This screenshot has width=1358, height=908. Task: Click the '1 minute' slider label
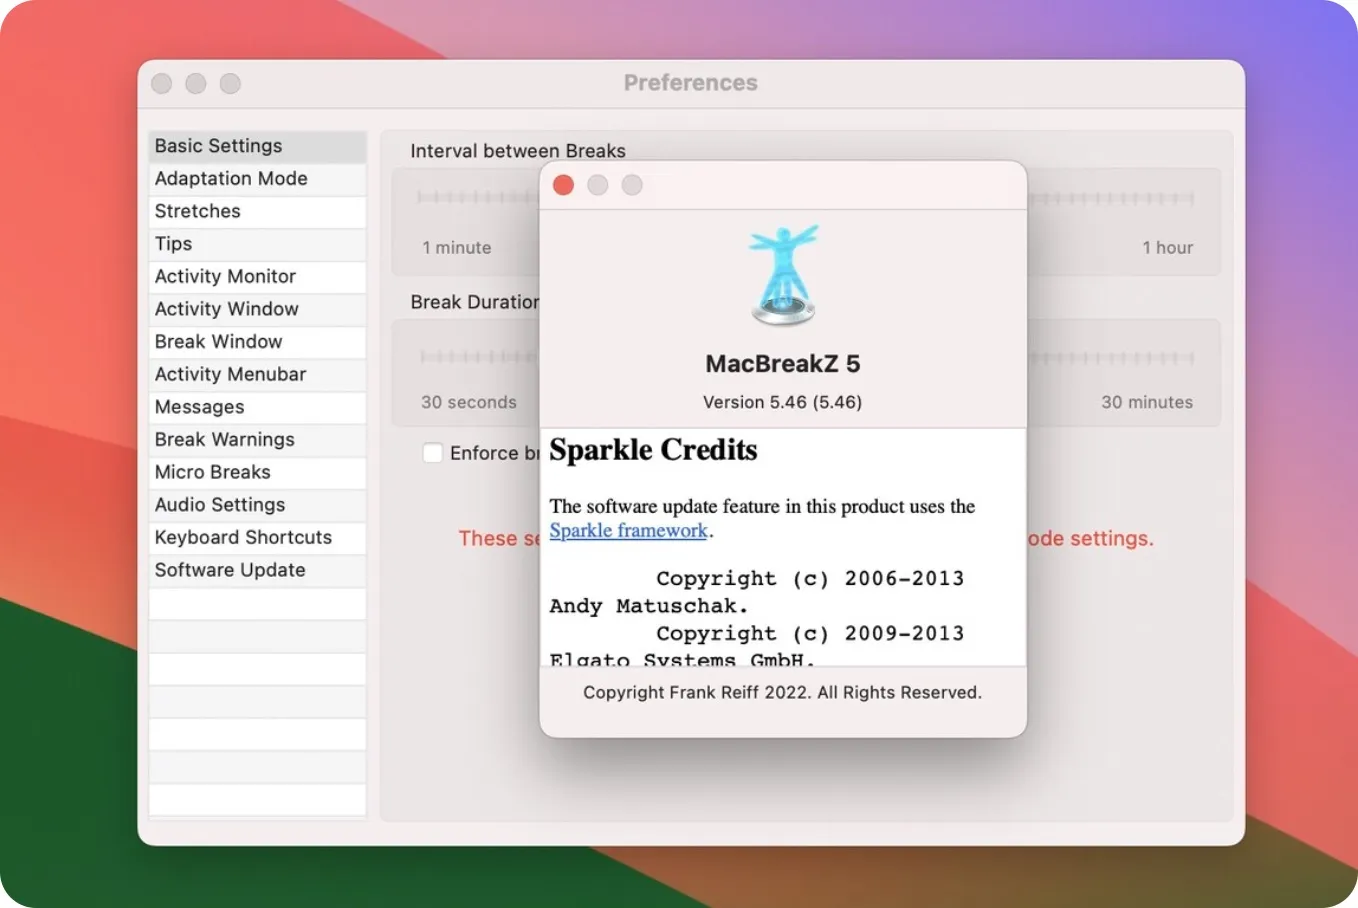tap(457, 248)
